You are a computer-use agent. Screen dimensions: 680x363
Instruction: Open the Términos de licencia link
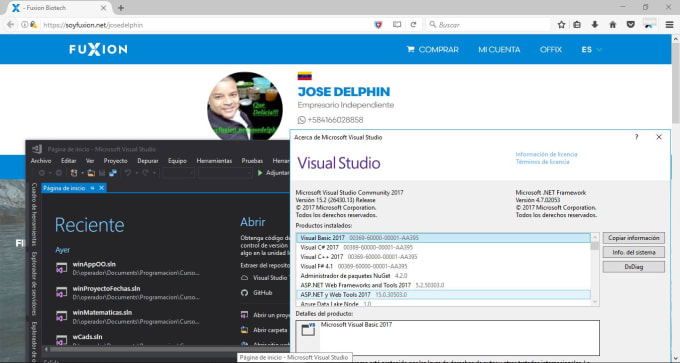click(x=542, y=162)
